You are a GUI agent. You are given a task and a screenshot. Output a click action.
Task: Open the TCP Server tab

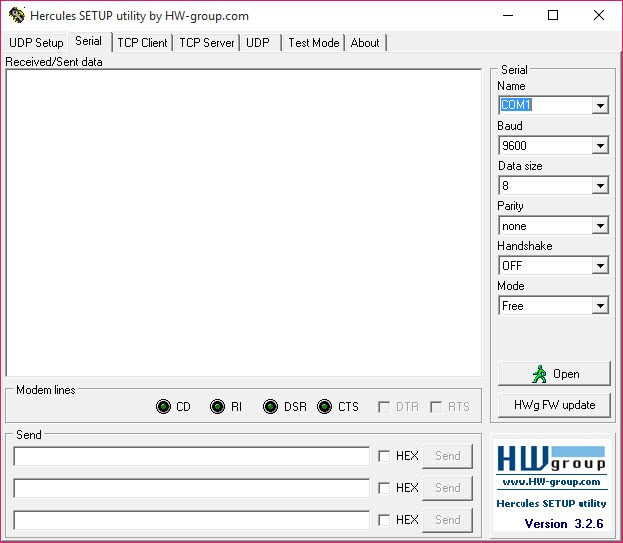(207, 43)
